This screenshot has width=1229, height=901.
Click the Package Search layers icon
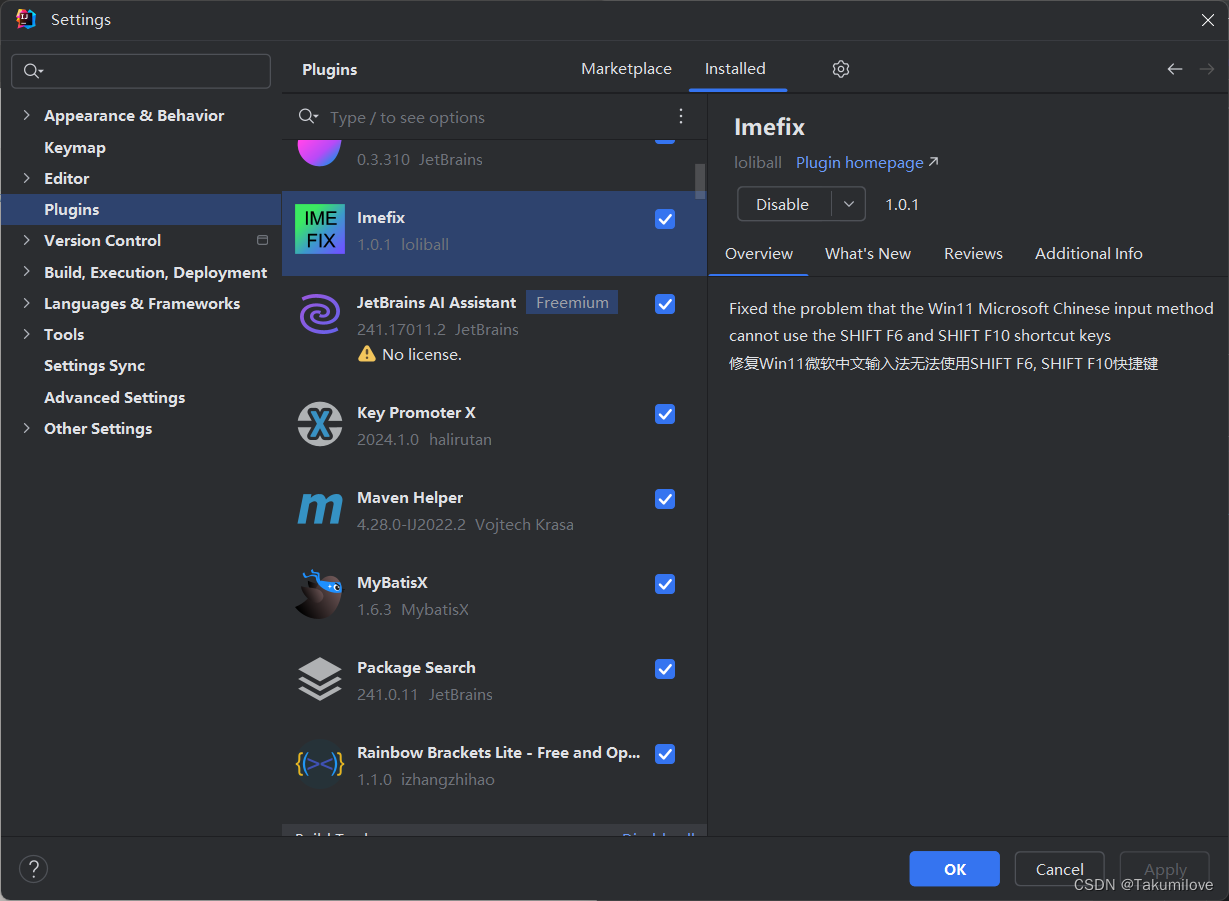coord(320,679)
